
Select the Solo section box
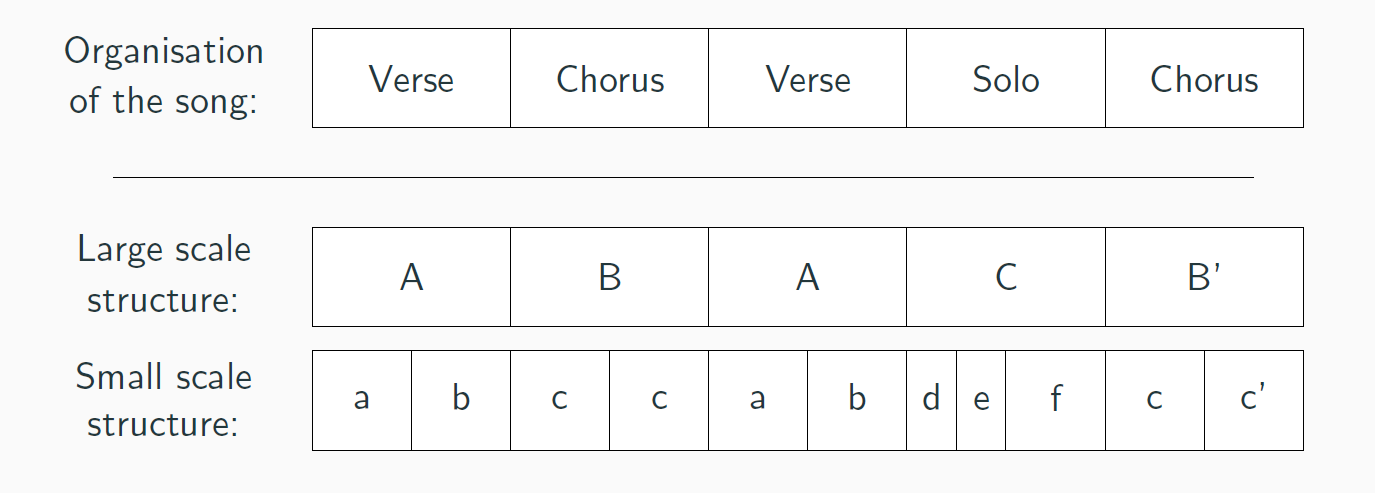1006,78
